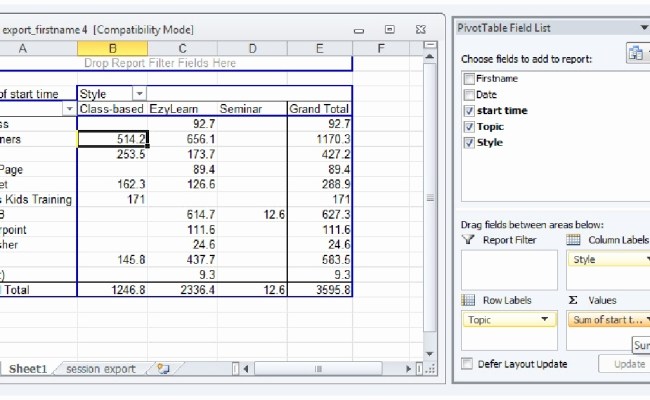
Task: Click the horizontal scrollbar thumb
Action: click(x=318, y=368)
